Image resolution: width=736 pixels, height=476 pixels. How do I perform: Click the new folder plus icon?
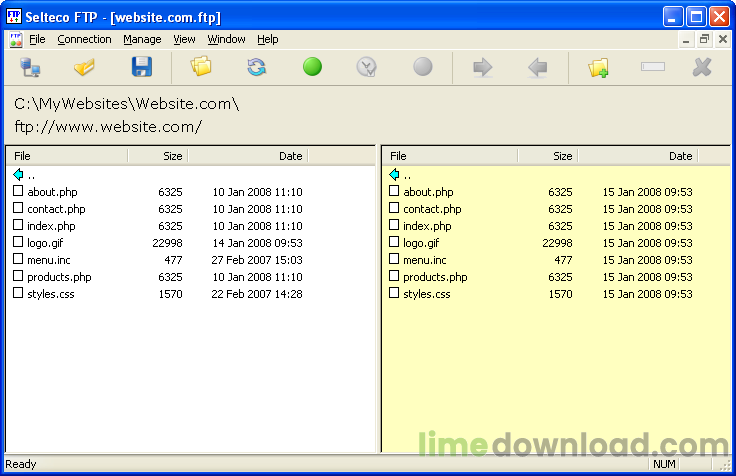(x=598, y=68)
